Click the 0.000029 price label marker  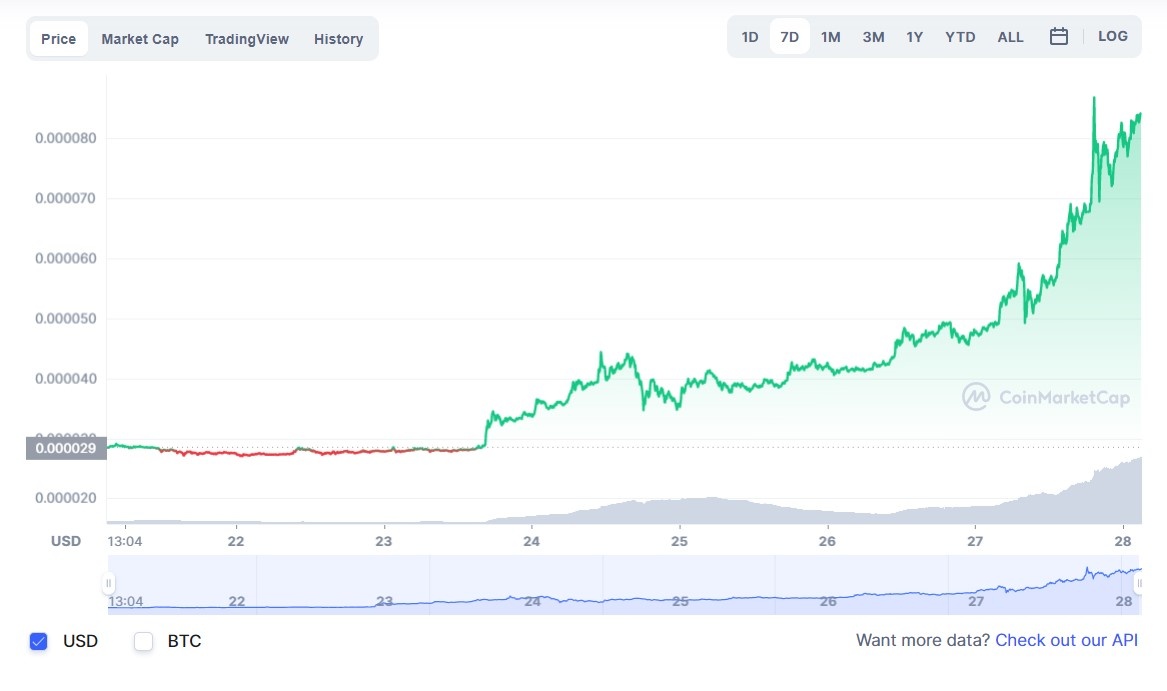click(x=66, y=448)
